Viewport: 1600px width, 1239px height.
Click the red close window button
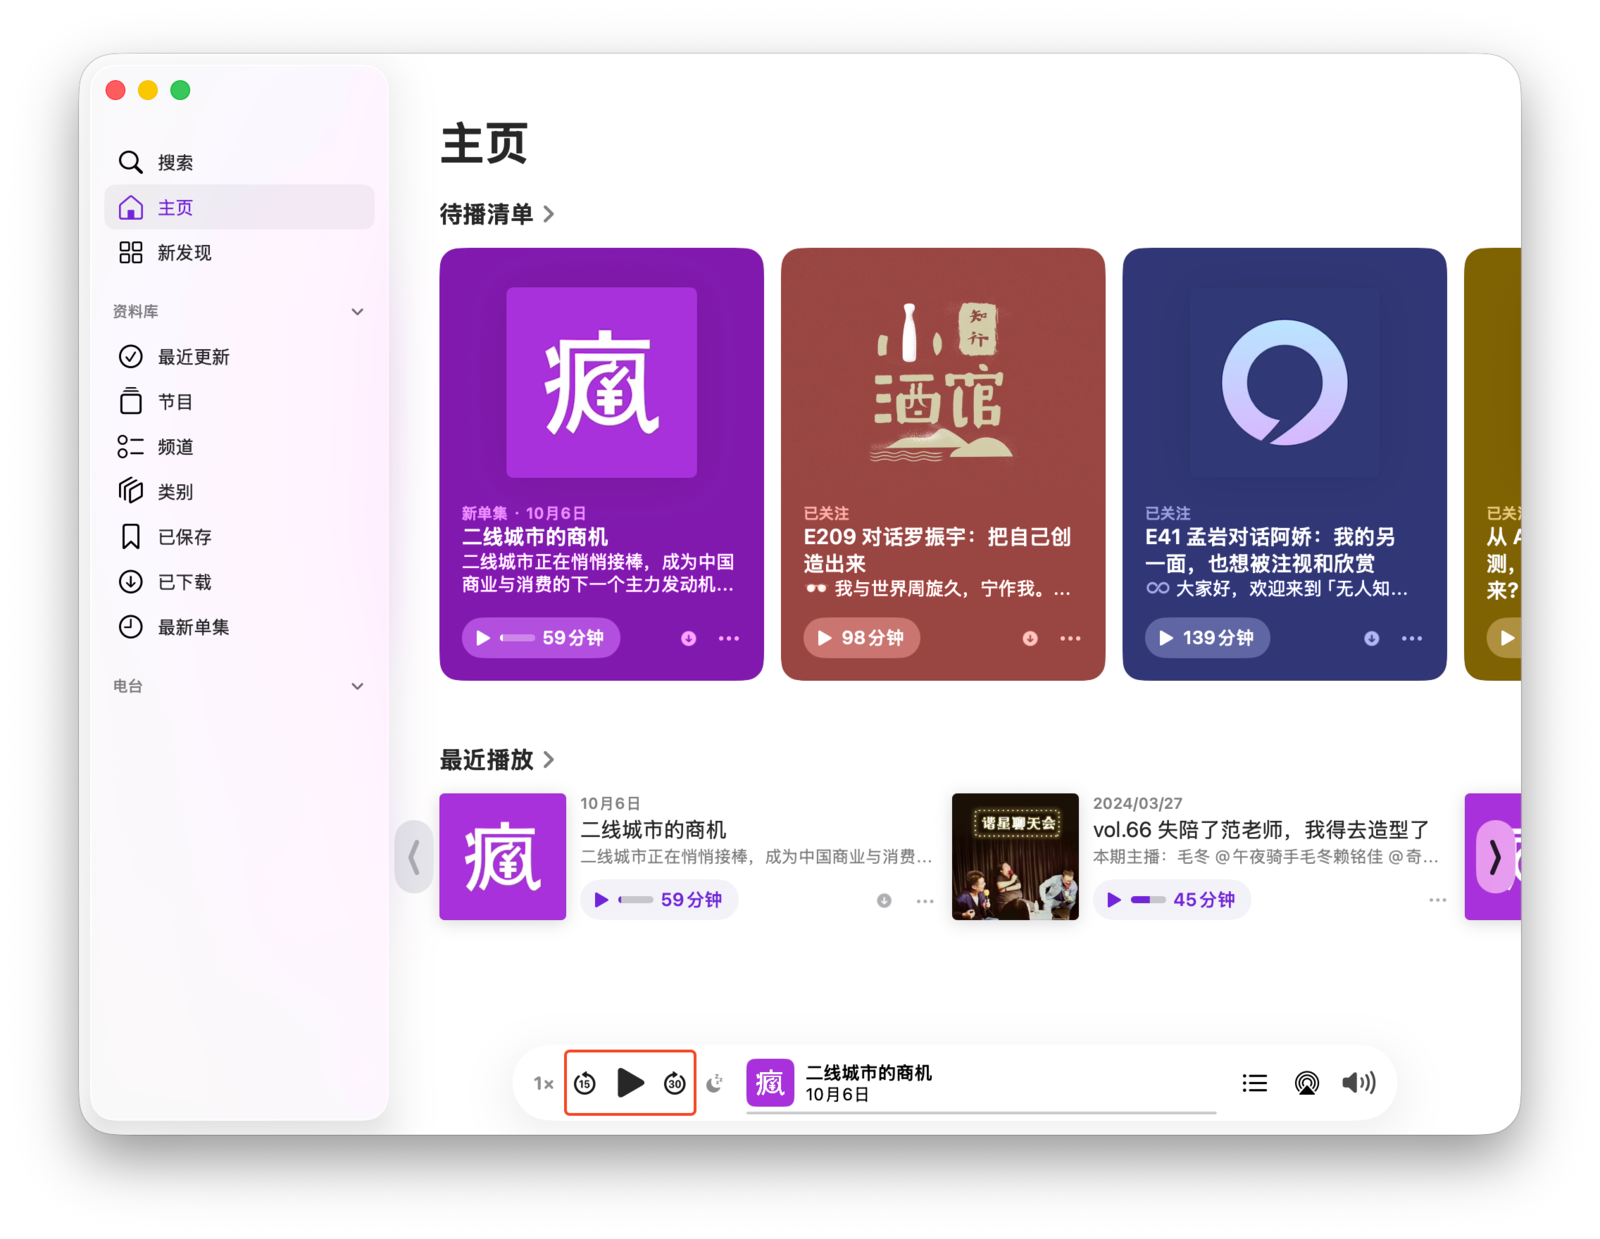[x=116, y=90]
